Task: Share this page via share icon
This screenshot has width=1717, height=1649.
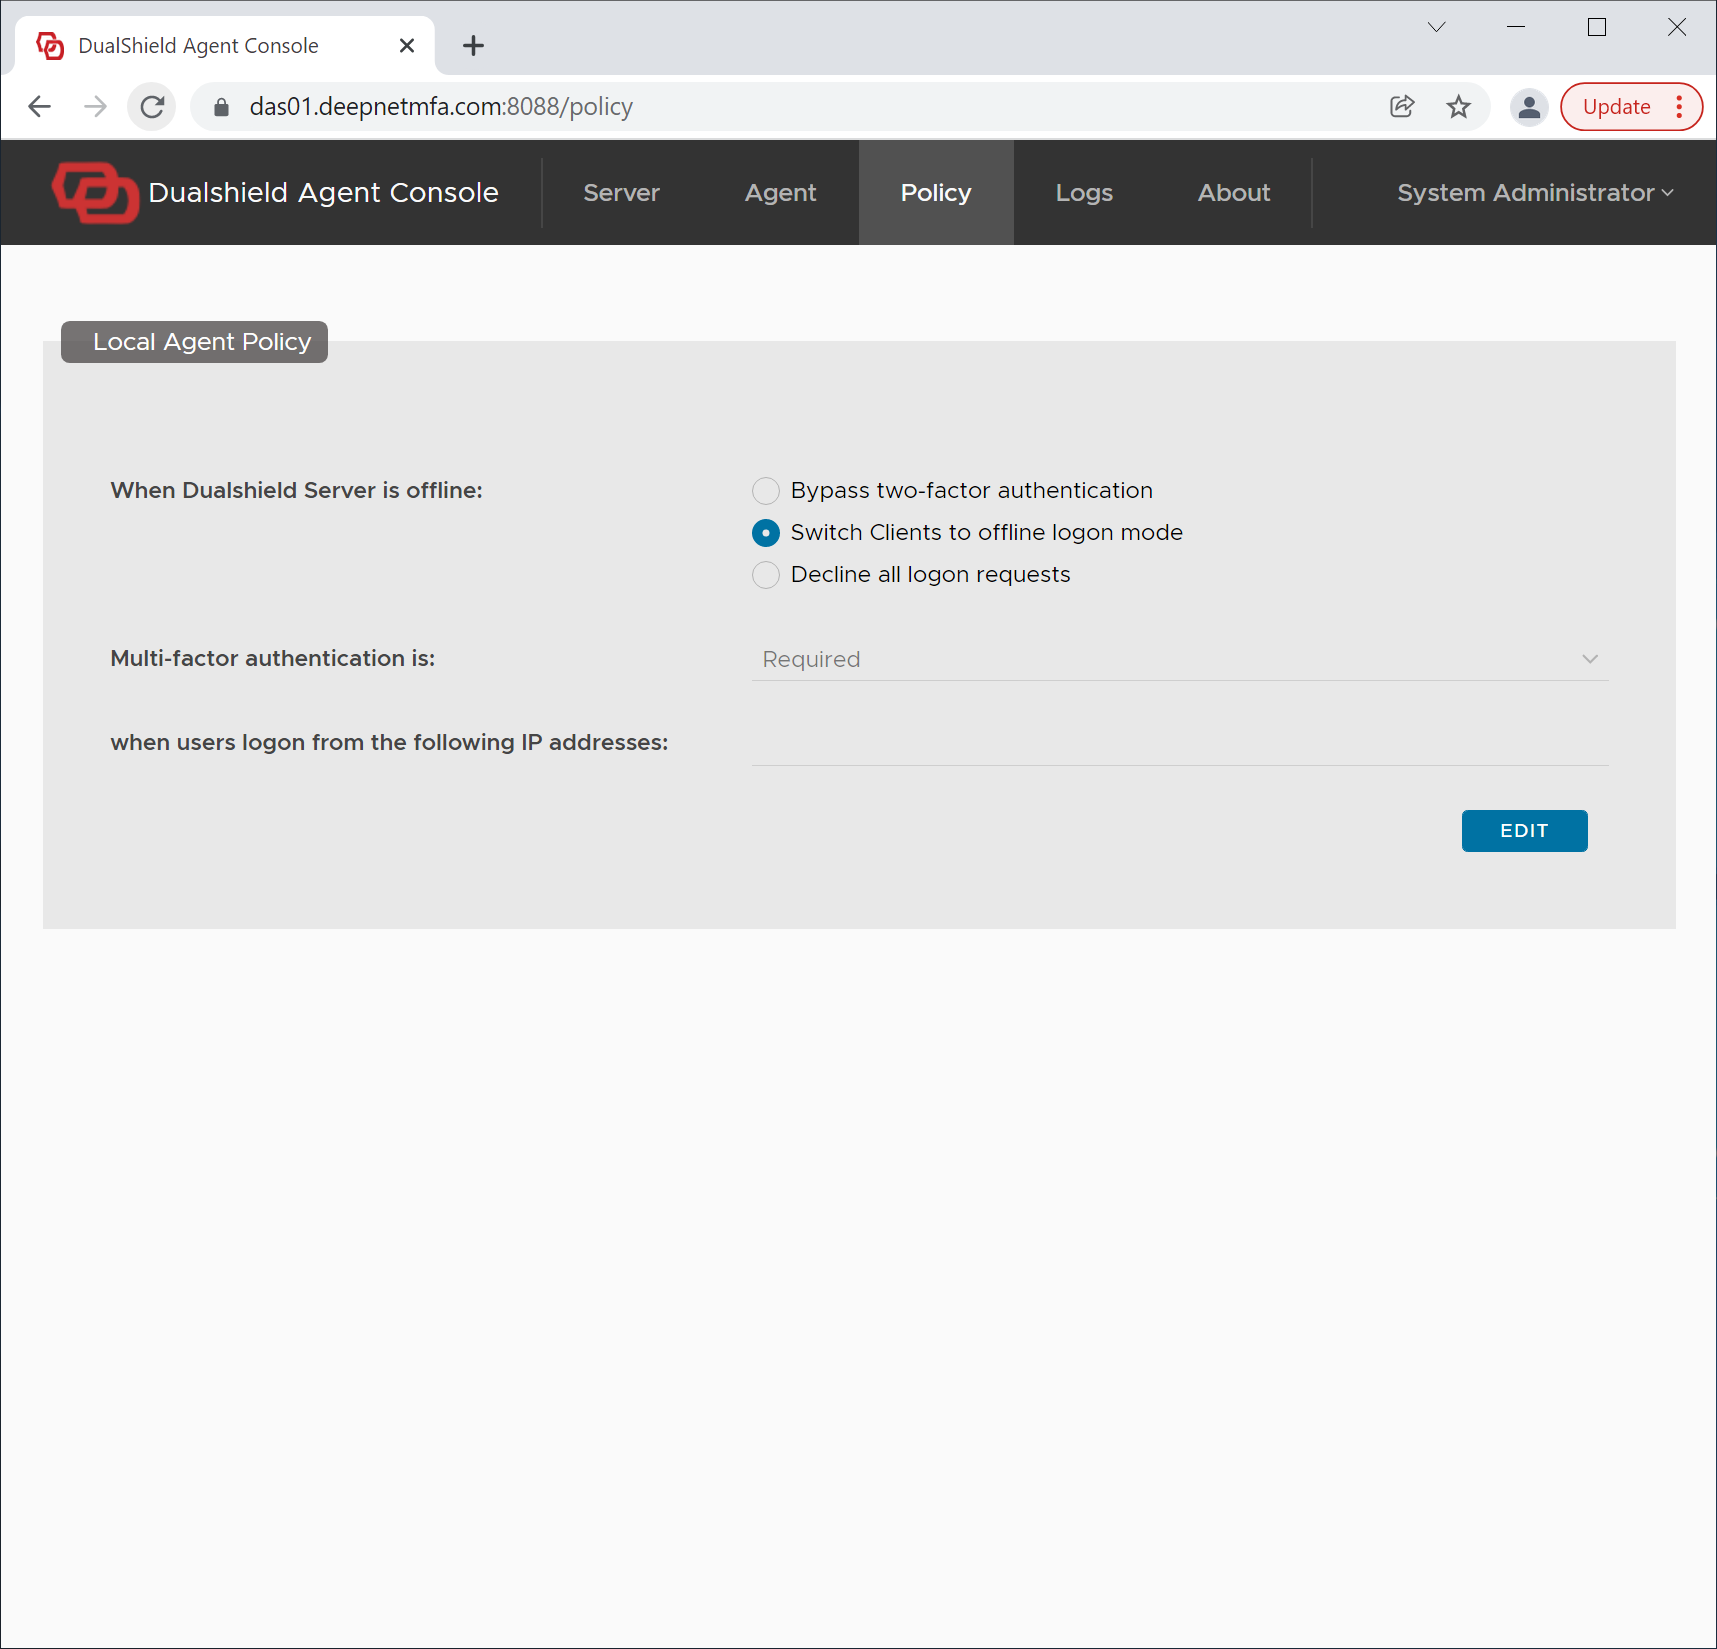Action: 1402,107
